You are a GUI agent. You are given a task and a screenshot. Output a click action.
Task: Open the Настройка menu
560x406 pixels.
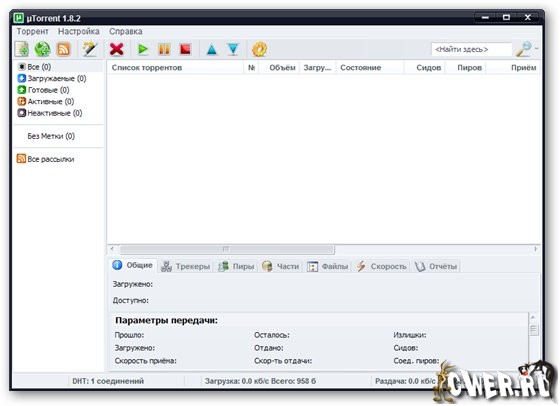[79, 31]
